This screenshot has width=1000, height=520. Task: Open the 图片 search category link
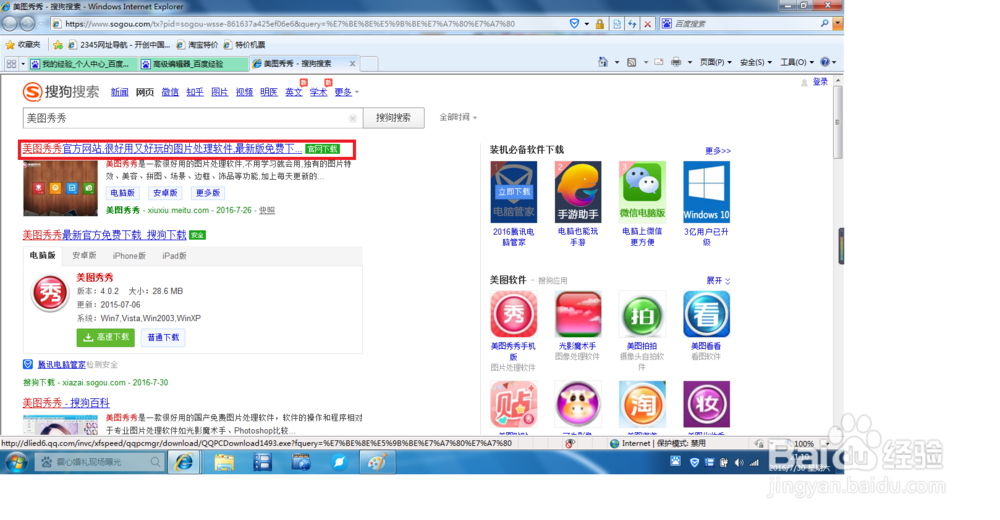click(219, 92)
